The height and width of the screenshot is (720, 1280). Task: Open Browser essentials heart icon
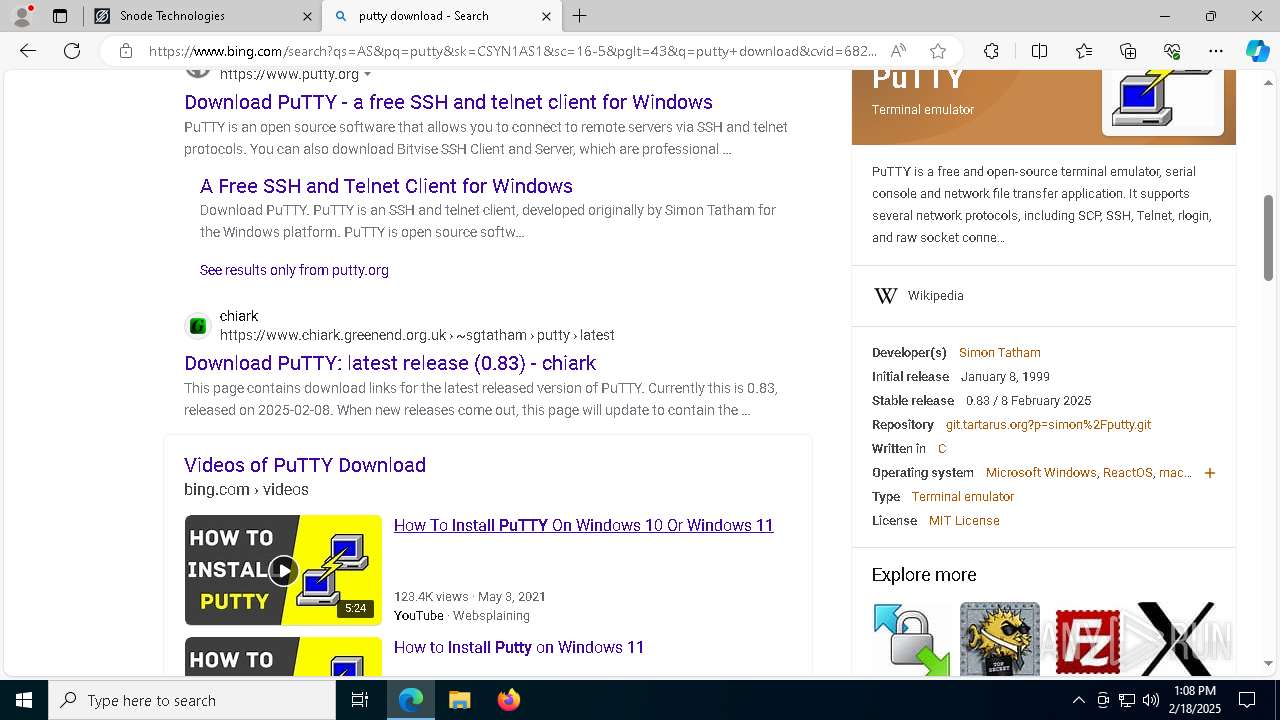pyautogui.click(x=1172, y=51)
